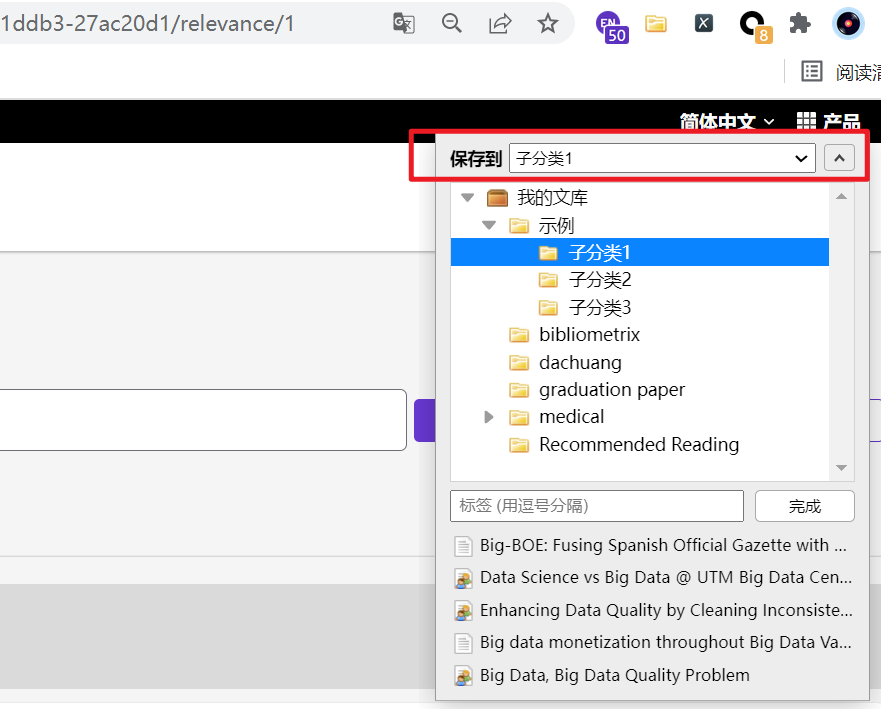Screen dimensions: 881x709
Task: Collapse the 我的文库 tree node
Action: point(467,197)
